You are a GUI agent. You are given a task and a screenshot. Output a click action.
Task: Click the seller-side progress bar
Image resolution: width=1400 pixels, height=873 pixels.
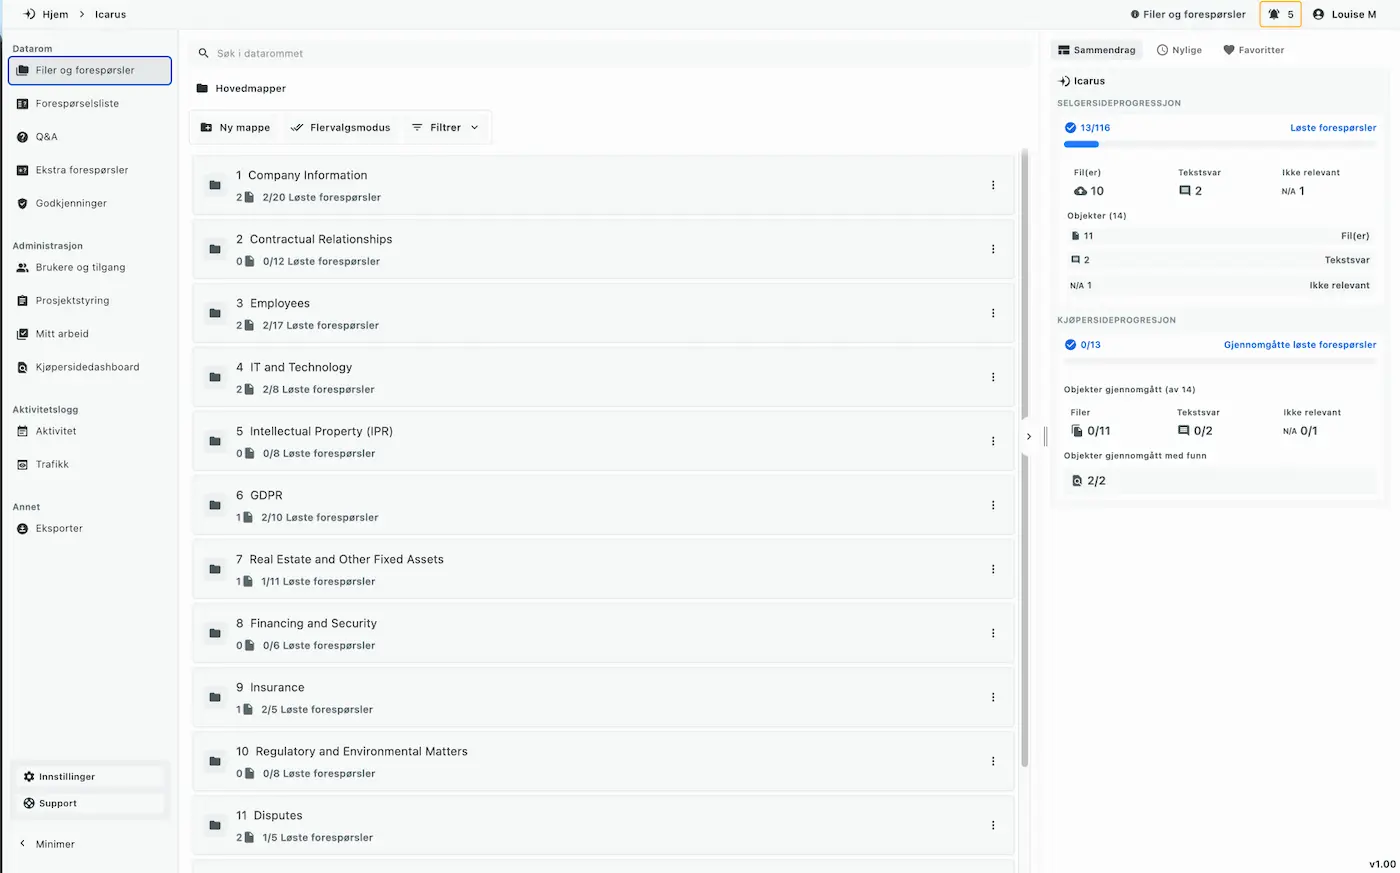click(1220, 144)
